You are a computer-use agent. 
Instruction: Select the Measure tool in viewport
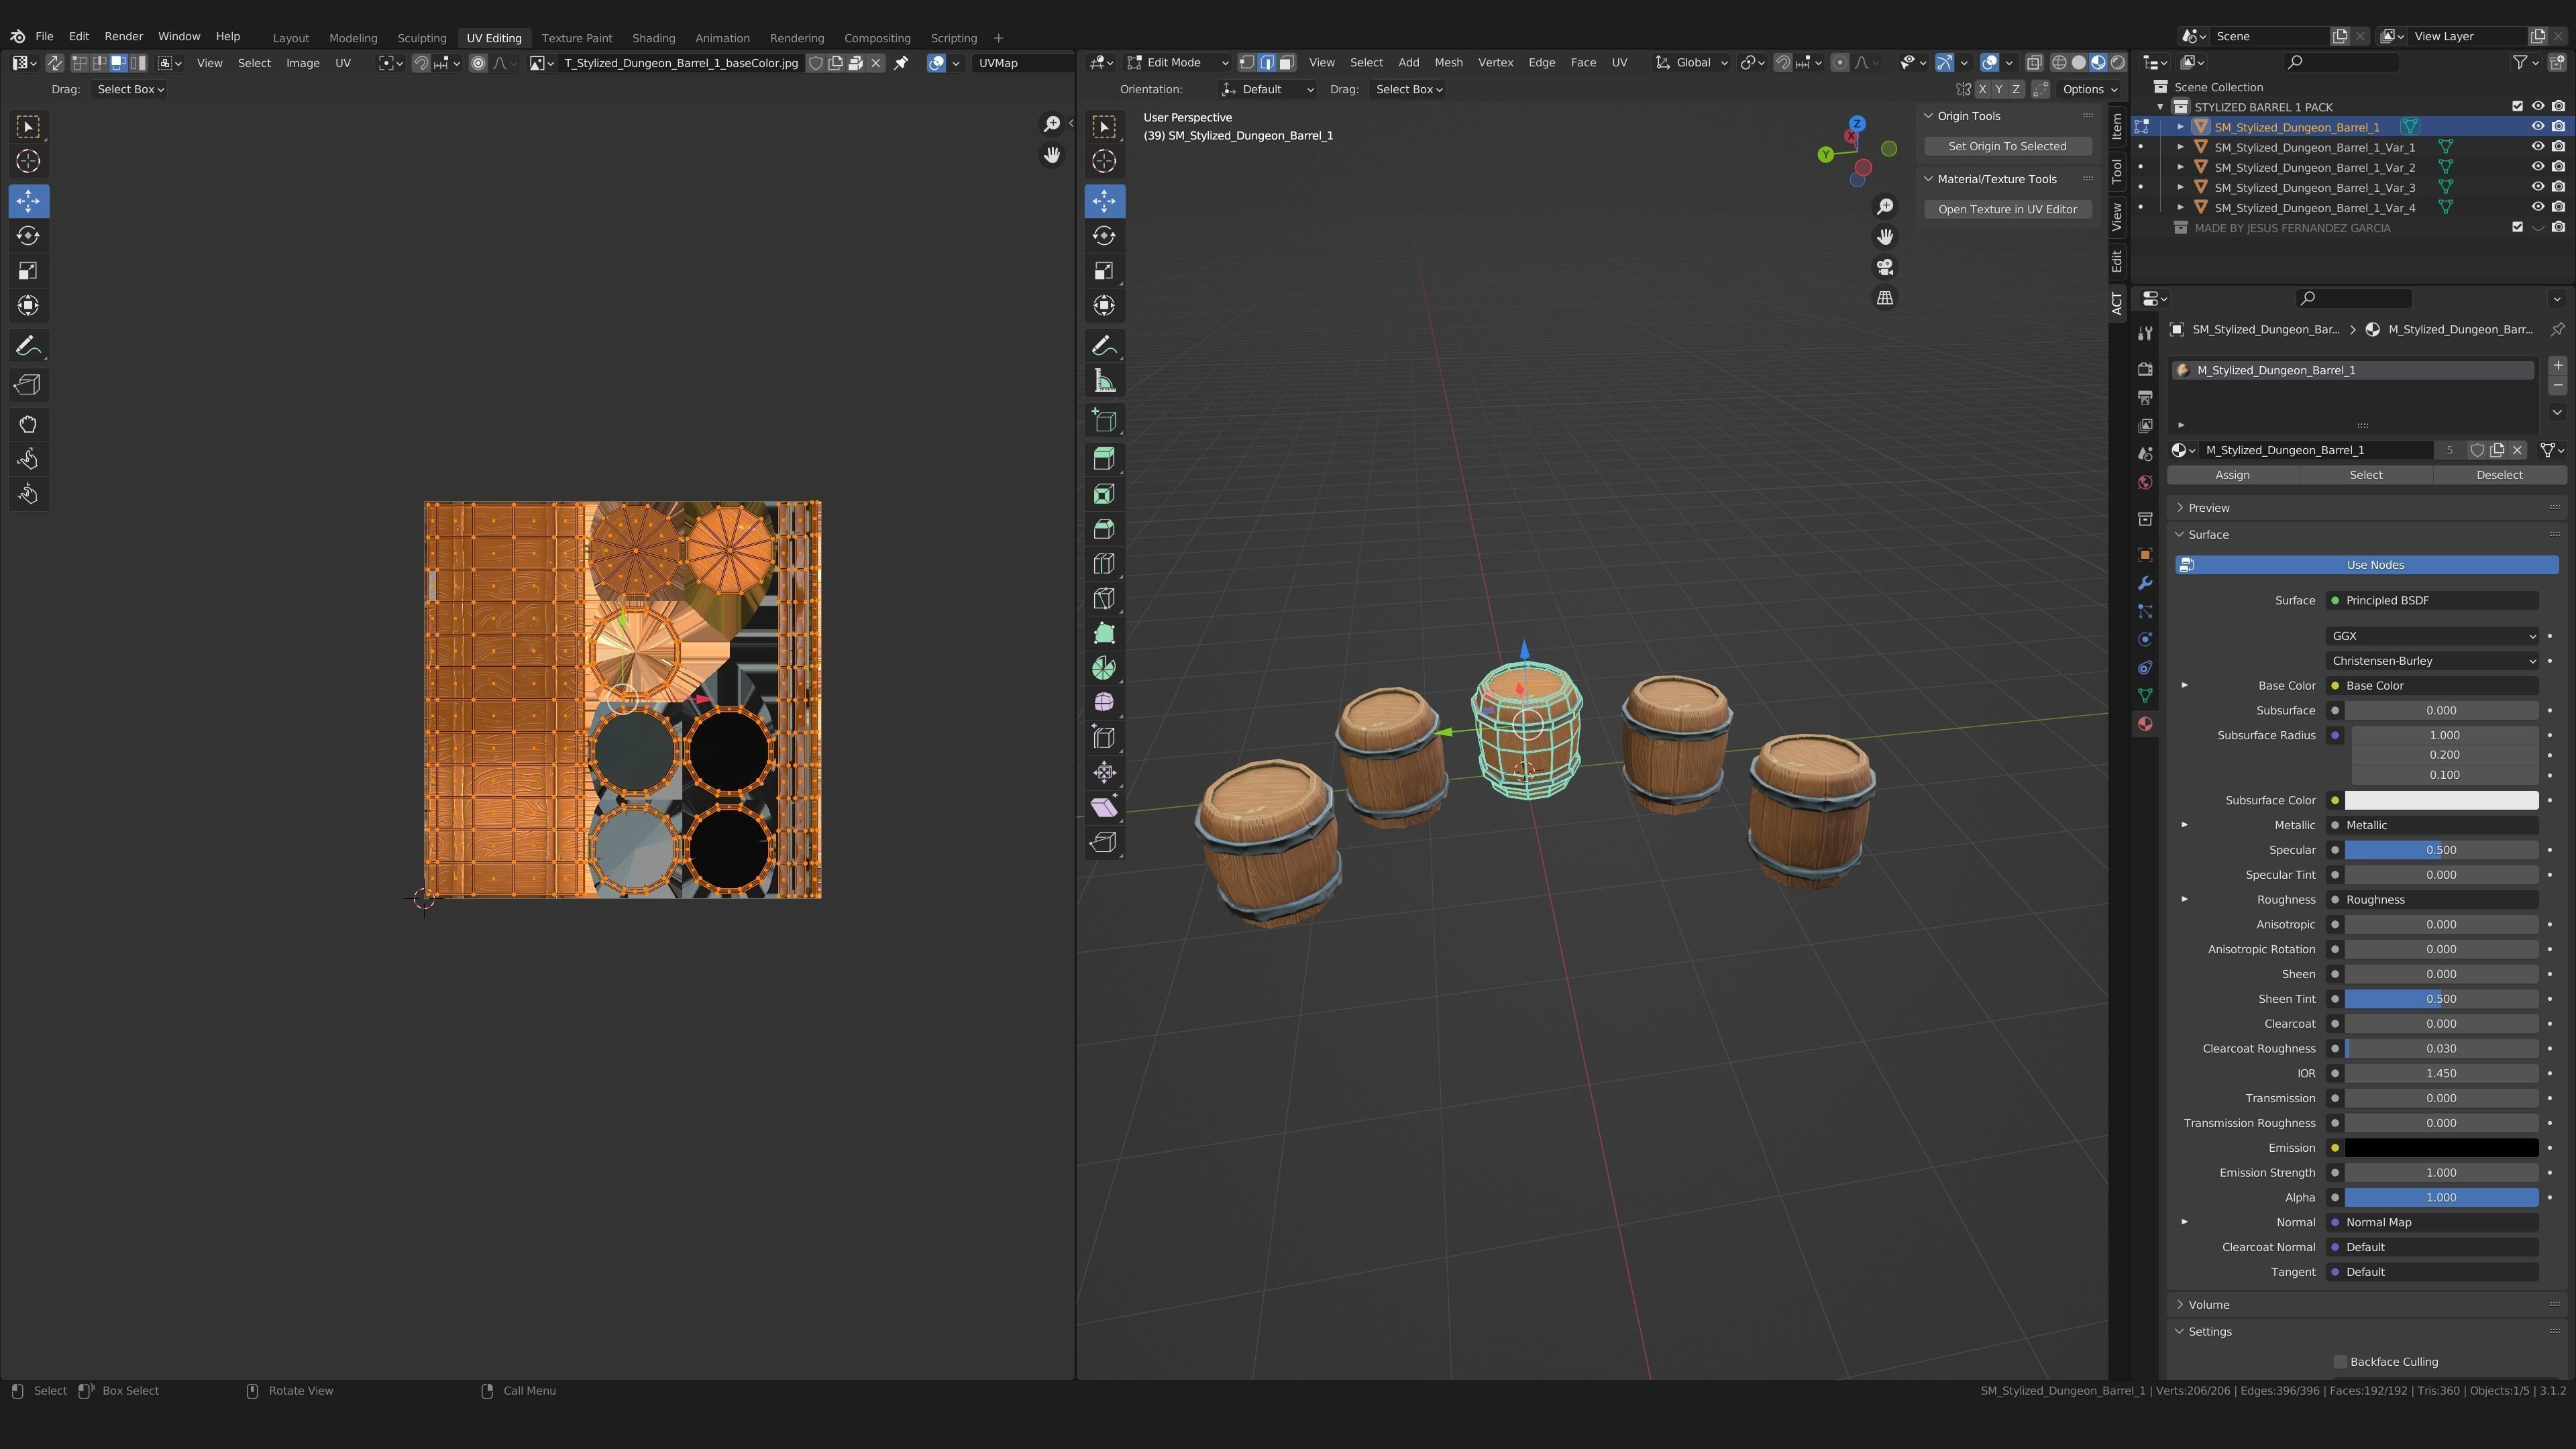[x=1104, y=381]
